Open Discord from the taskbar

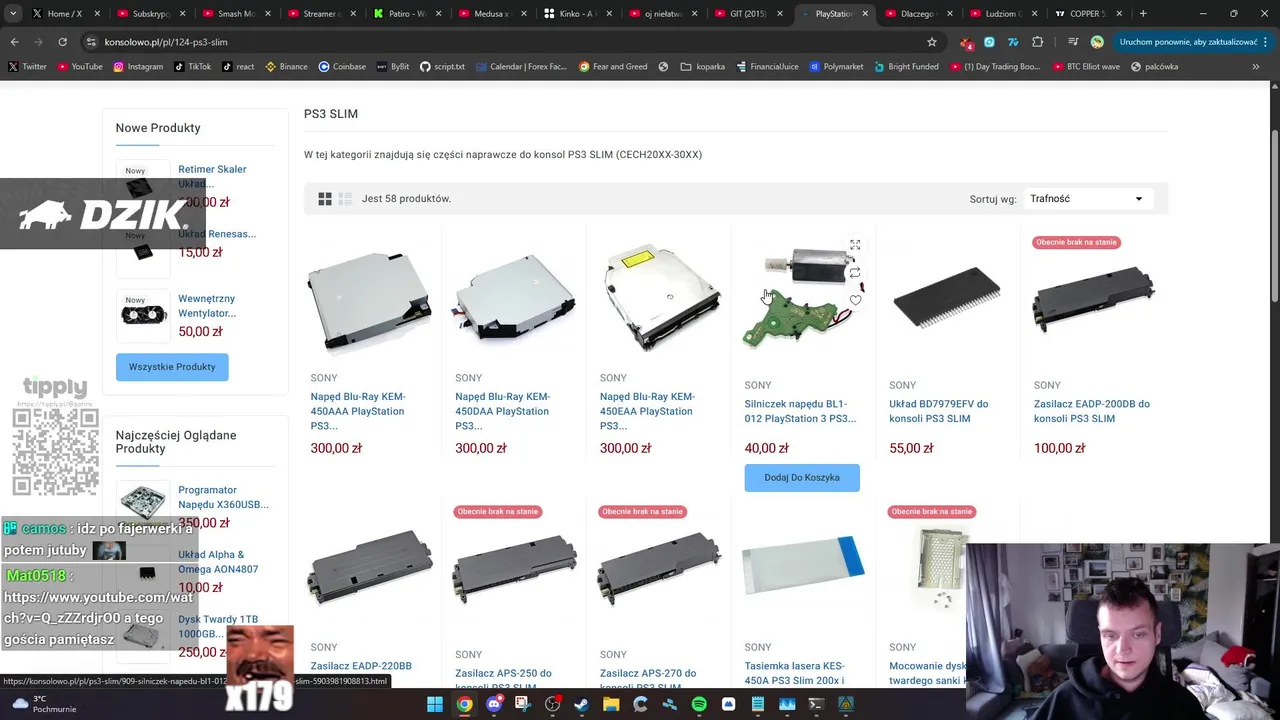pyautogui.click(x=493, y=704)
